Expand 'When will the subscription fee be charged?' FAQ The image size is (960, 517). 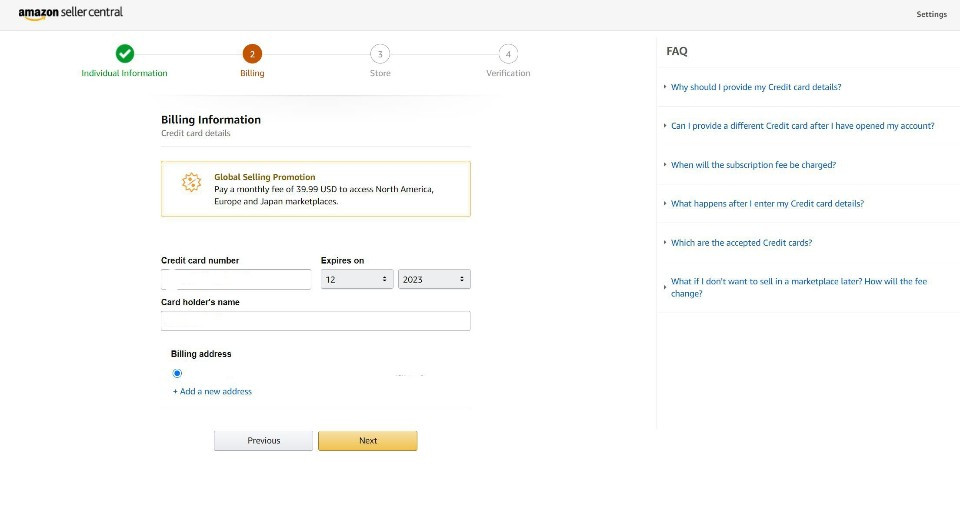click(753, 165)
